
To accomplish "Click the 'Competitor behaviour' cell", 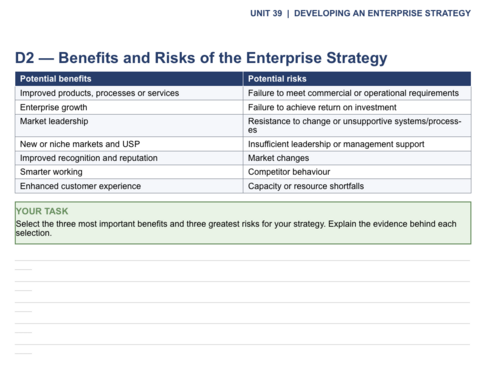I will click(x=357, y=172).
